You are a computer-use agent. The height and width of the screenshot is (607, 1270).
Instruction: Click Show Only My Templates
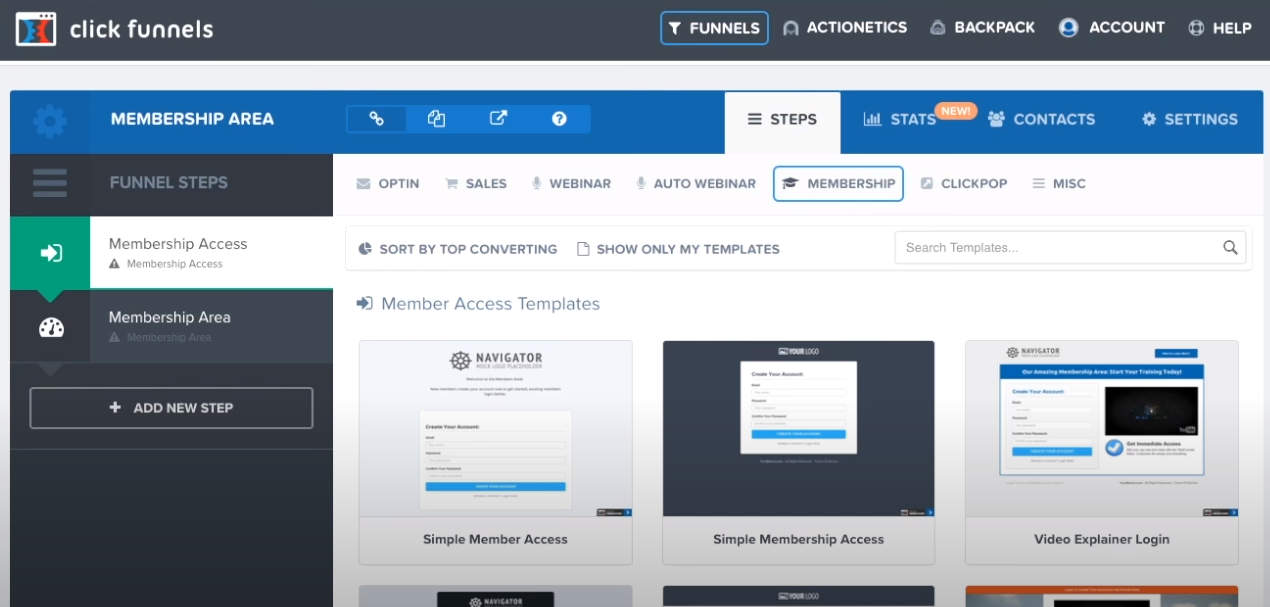click(678, 249)
